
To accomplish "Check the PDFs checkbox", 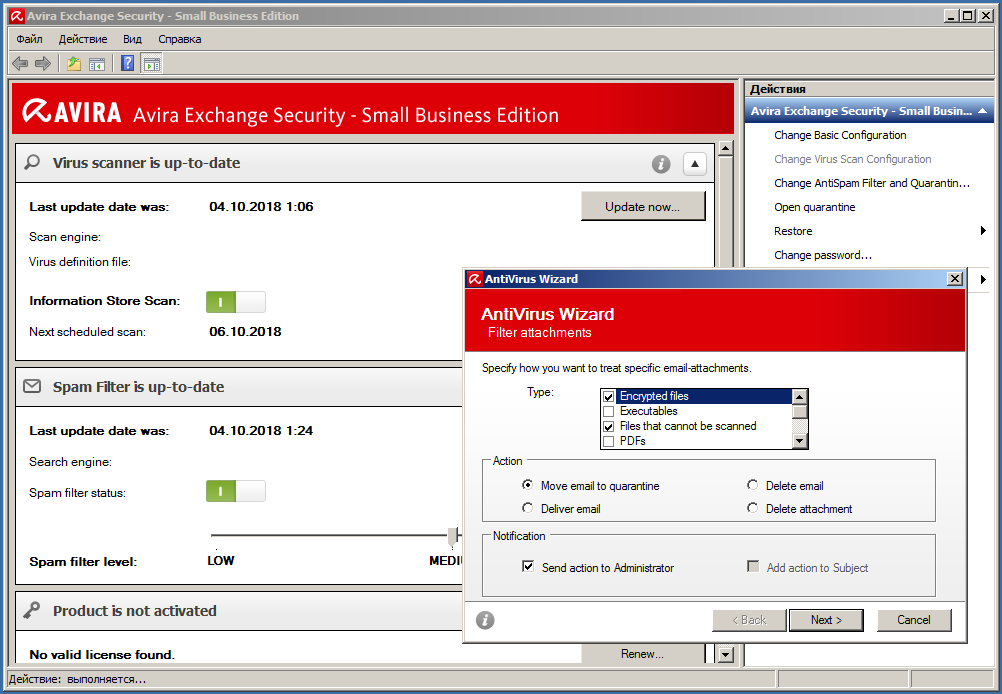I will point(608,441).
